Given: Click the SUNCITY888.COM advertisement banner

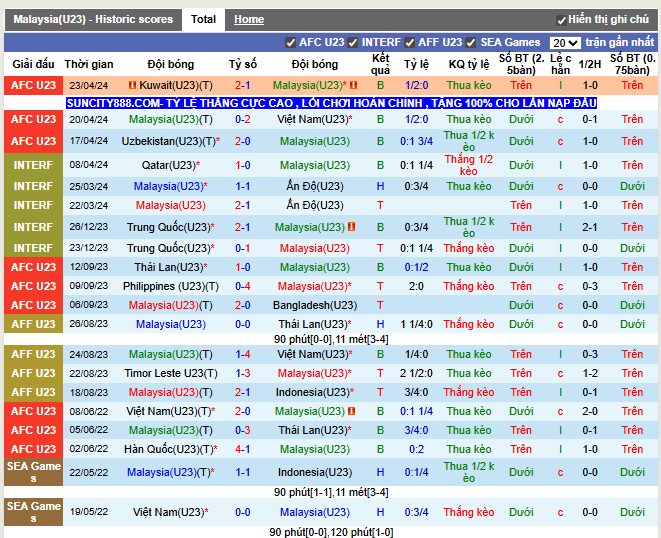Looking at the screenshot, I should click(331, 103).
